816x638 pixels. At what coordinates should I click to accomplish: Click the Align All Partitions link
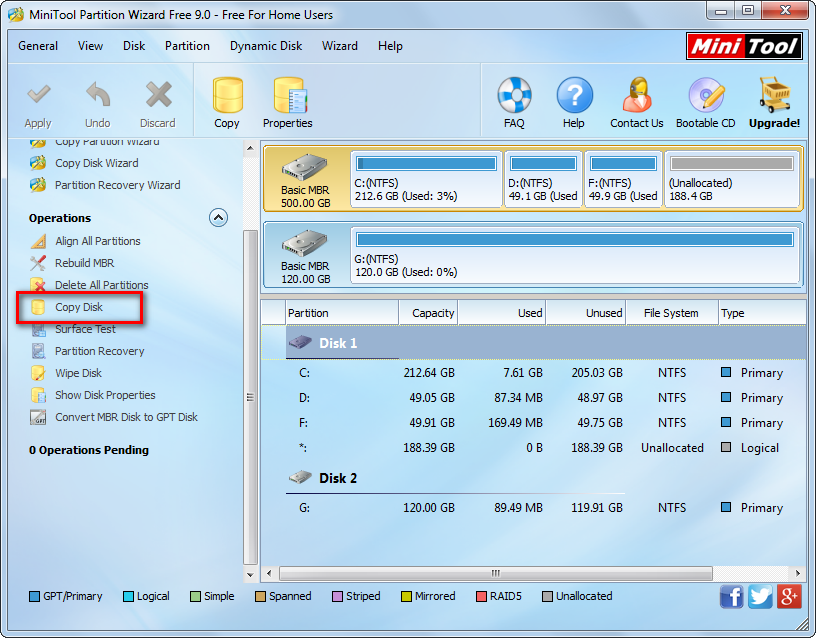98,241
